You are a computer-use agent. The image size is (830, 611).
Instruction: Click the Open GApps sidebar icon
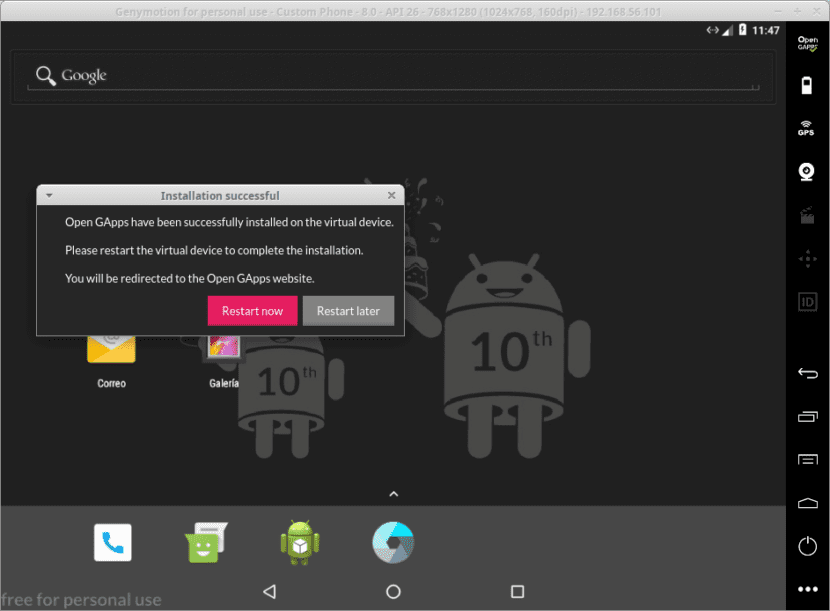point(807,43)
